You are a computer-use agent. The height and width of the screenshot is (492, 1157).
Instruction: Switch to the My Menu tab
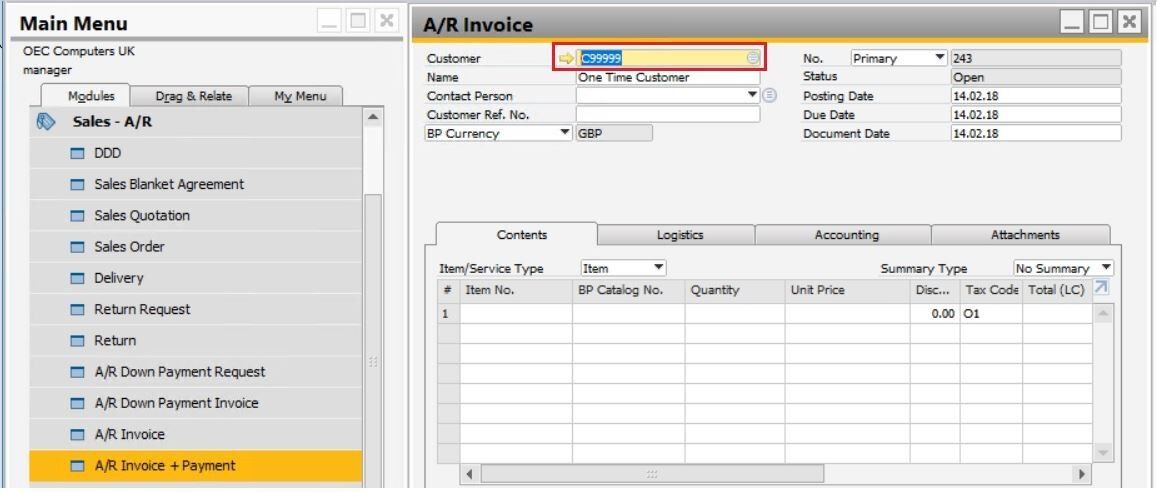[300, 96]
